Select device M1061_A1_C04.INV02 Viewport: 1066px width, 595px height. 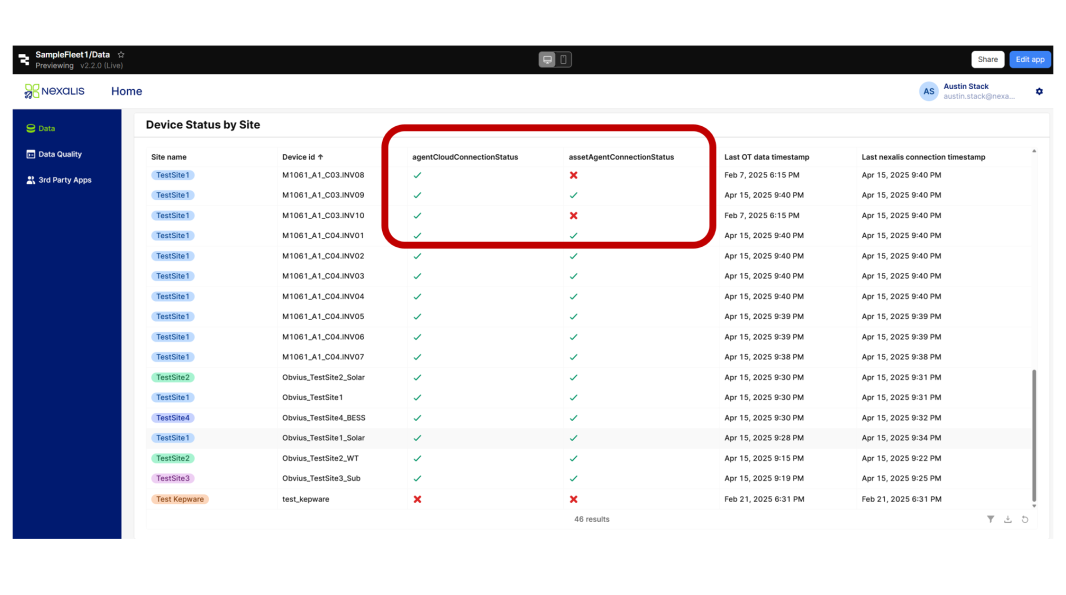pyautogui.click(x=323, y=256)
